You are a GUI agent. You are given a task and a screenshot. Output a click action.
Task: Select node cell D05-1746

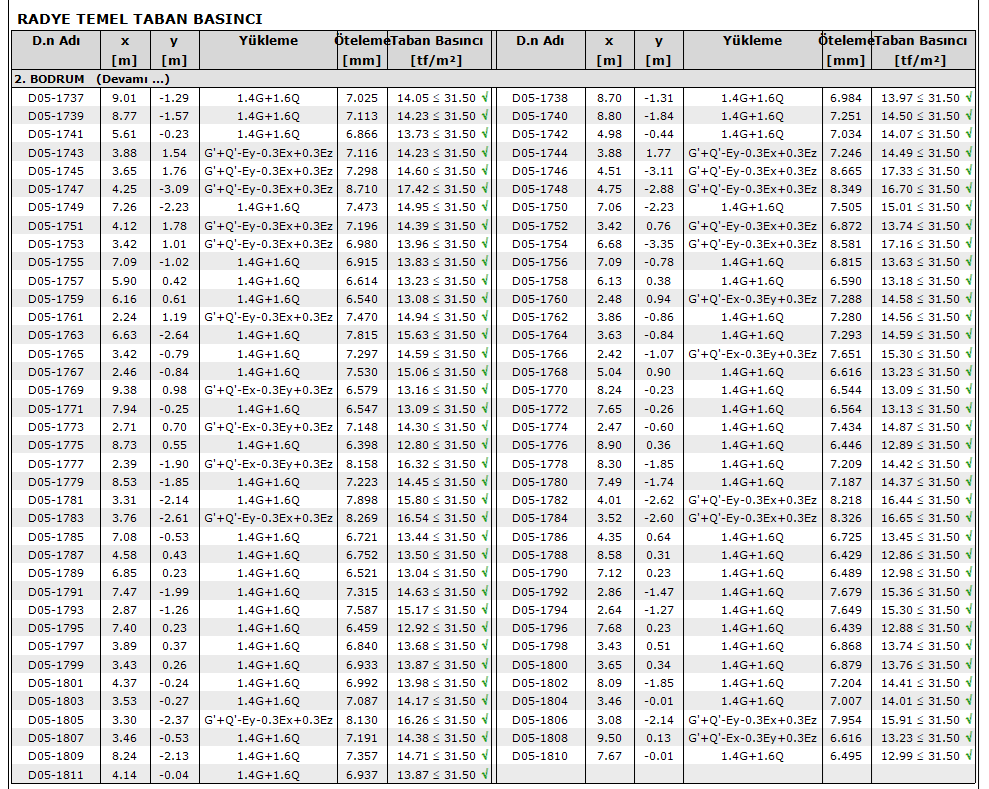pyautogui.click(x=540, y=171)
